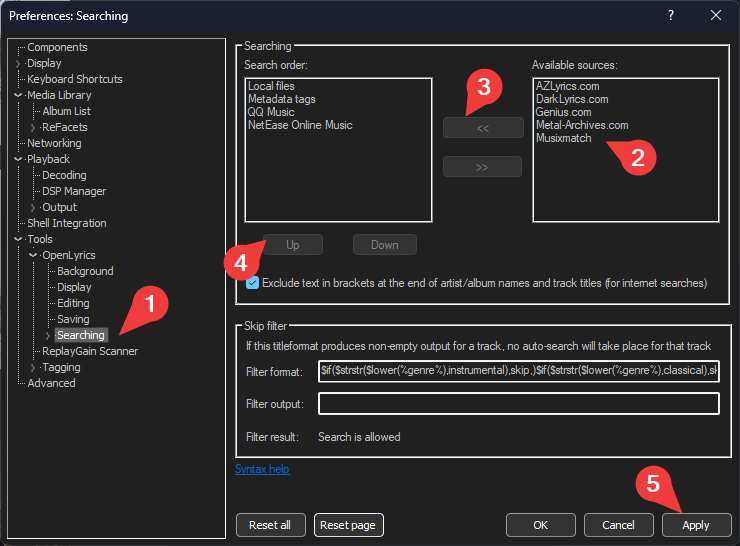Select DSP Manager in the tree
The width and height of the screenshot is (740, 546).
point(73,191)
